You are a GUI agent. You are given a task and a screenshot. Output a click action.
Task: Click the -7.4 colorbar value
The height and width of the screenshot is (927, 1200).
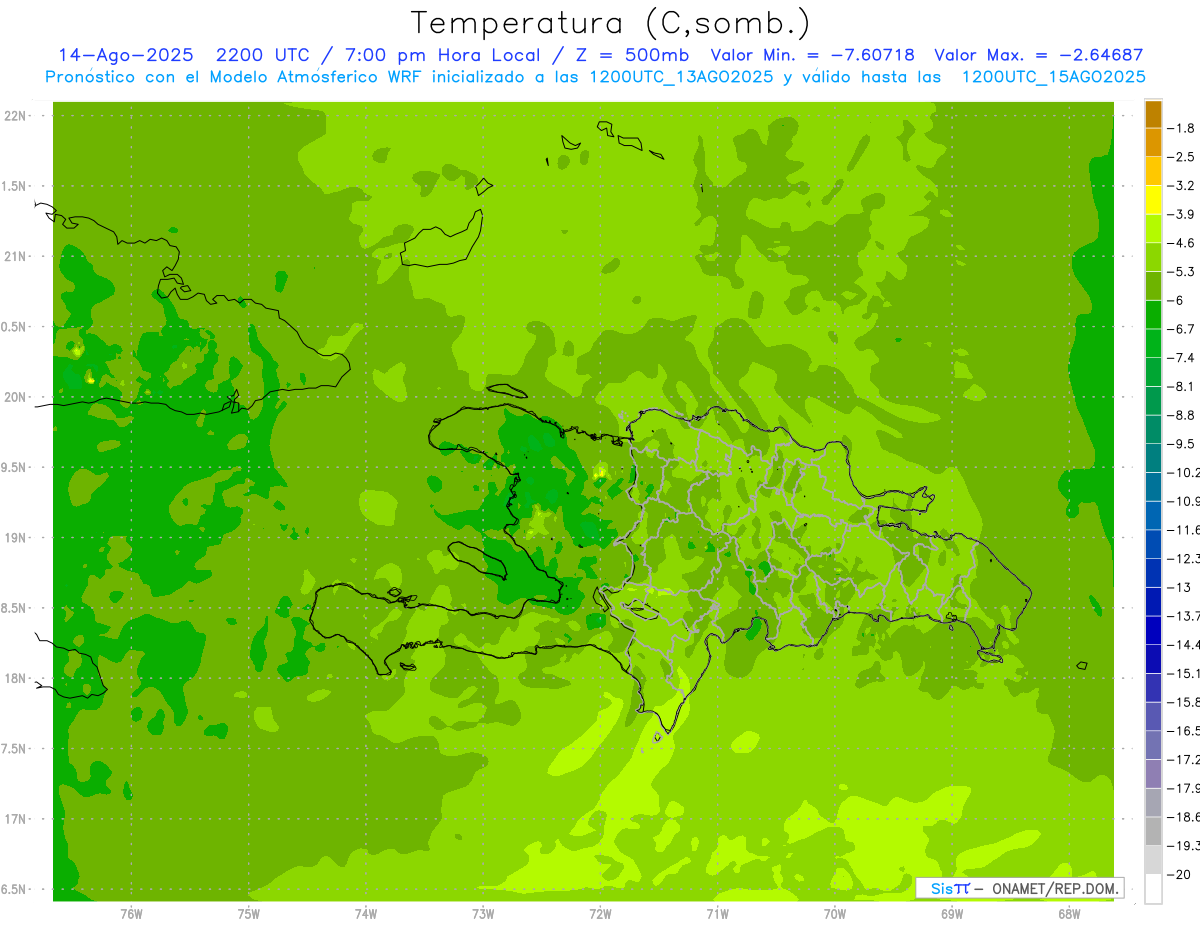point(1180,358)
